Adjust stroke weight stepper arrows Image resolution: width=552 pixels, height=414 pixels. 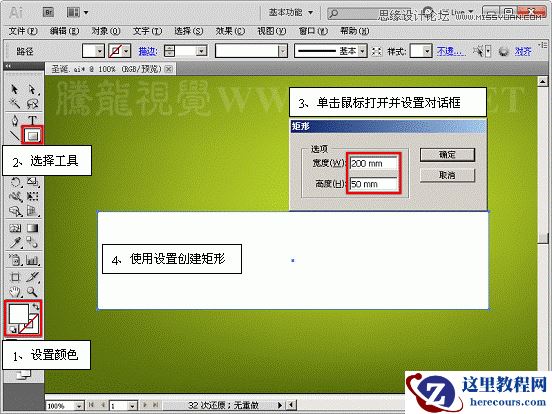pos(169,51)
